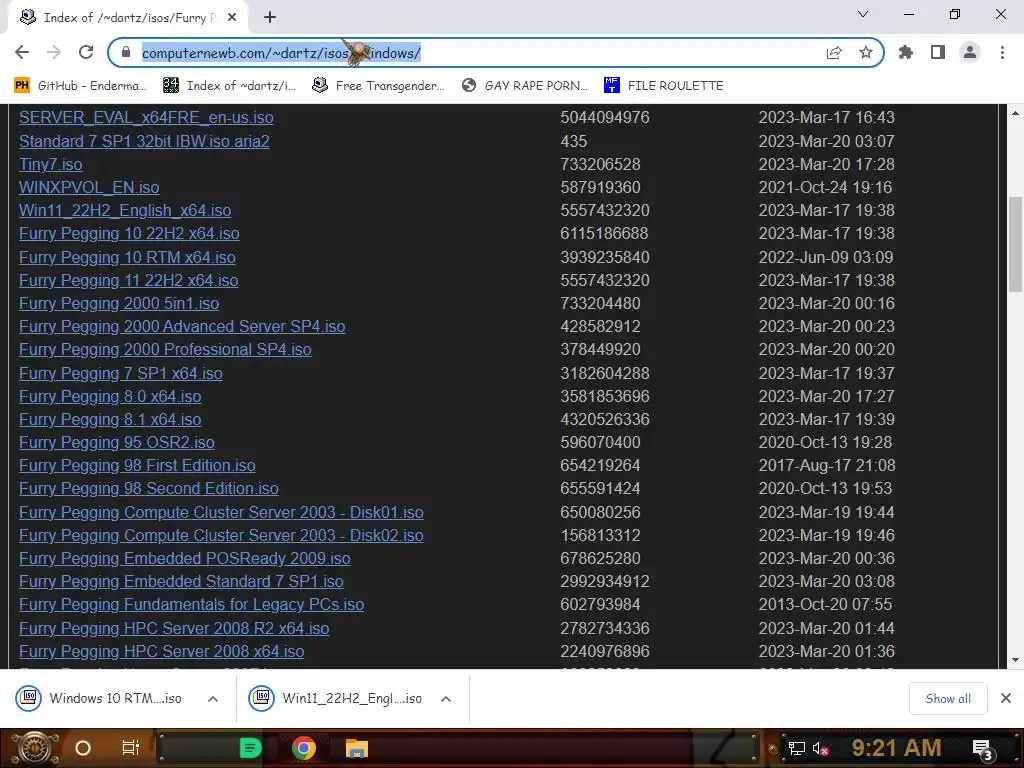Click the date 2021-Oct-24 19:16
Screen dimensions: 1024x768
point(825,187)
